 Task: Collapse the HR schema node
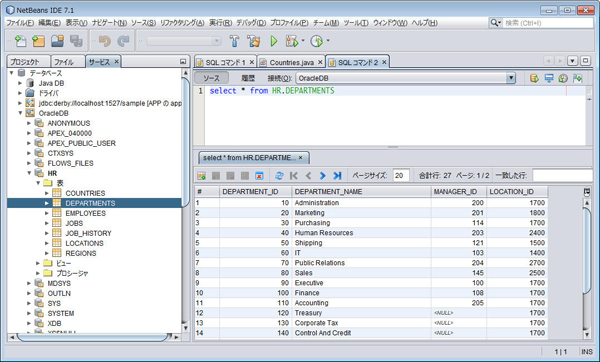(29, 173)
